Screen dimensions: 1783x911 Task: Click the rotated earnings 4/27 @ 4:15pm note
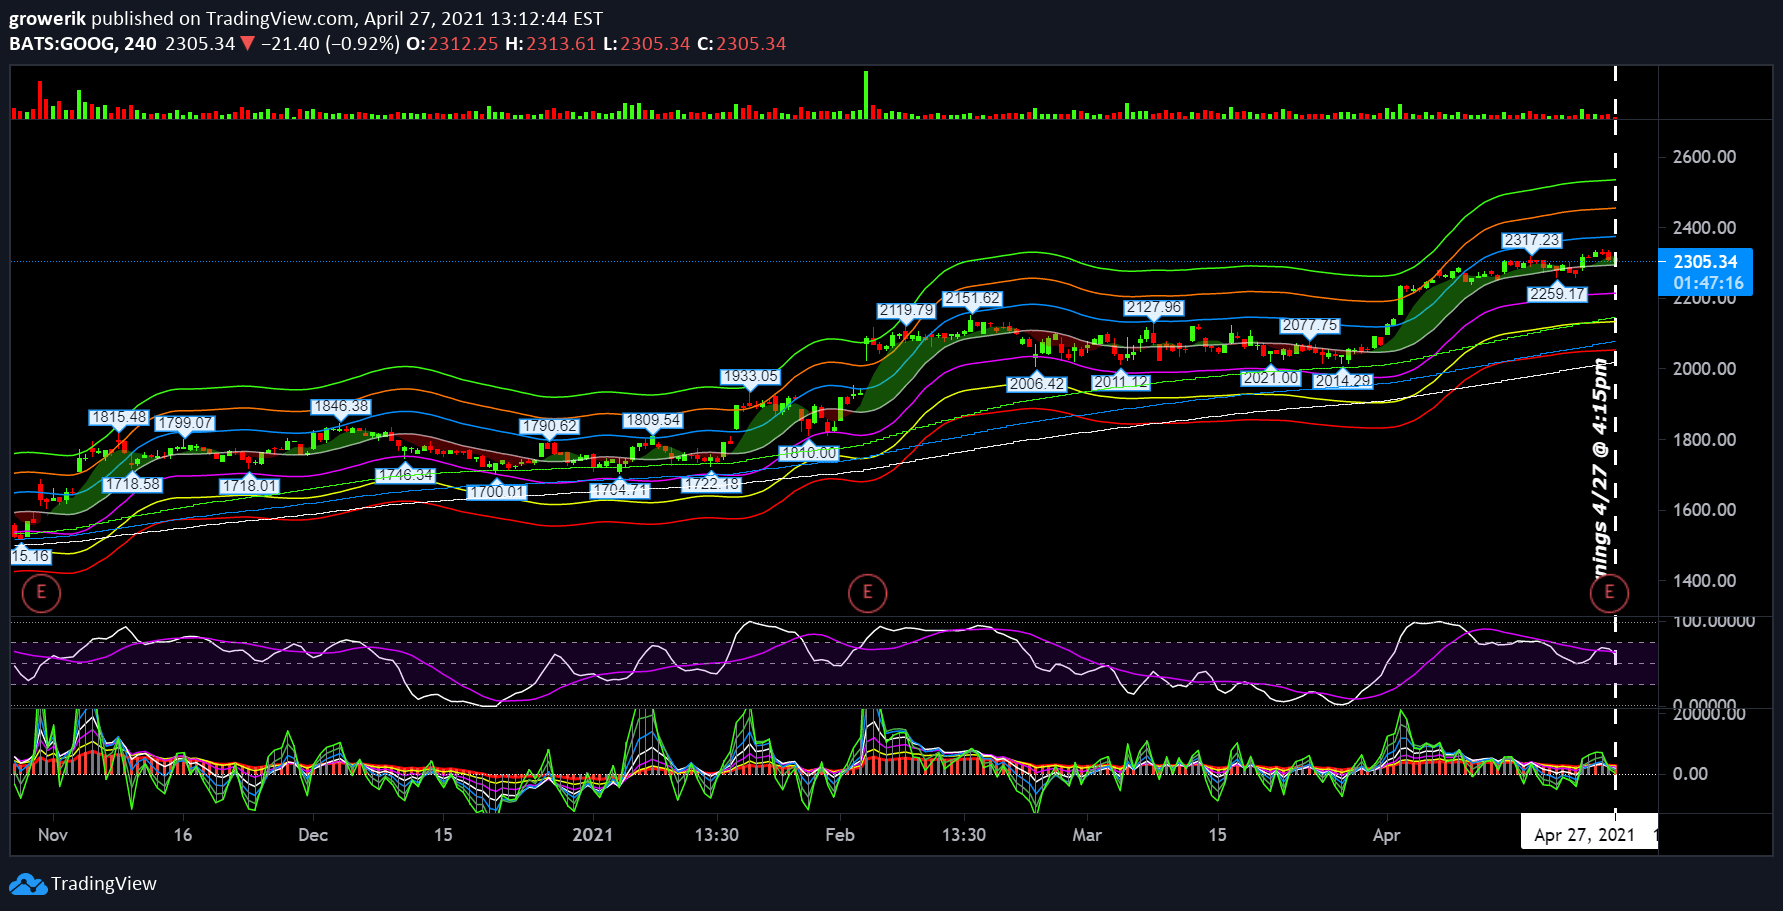pyautogui.click(x=1601, y=468)
